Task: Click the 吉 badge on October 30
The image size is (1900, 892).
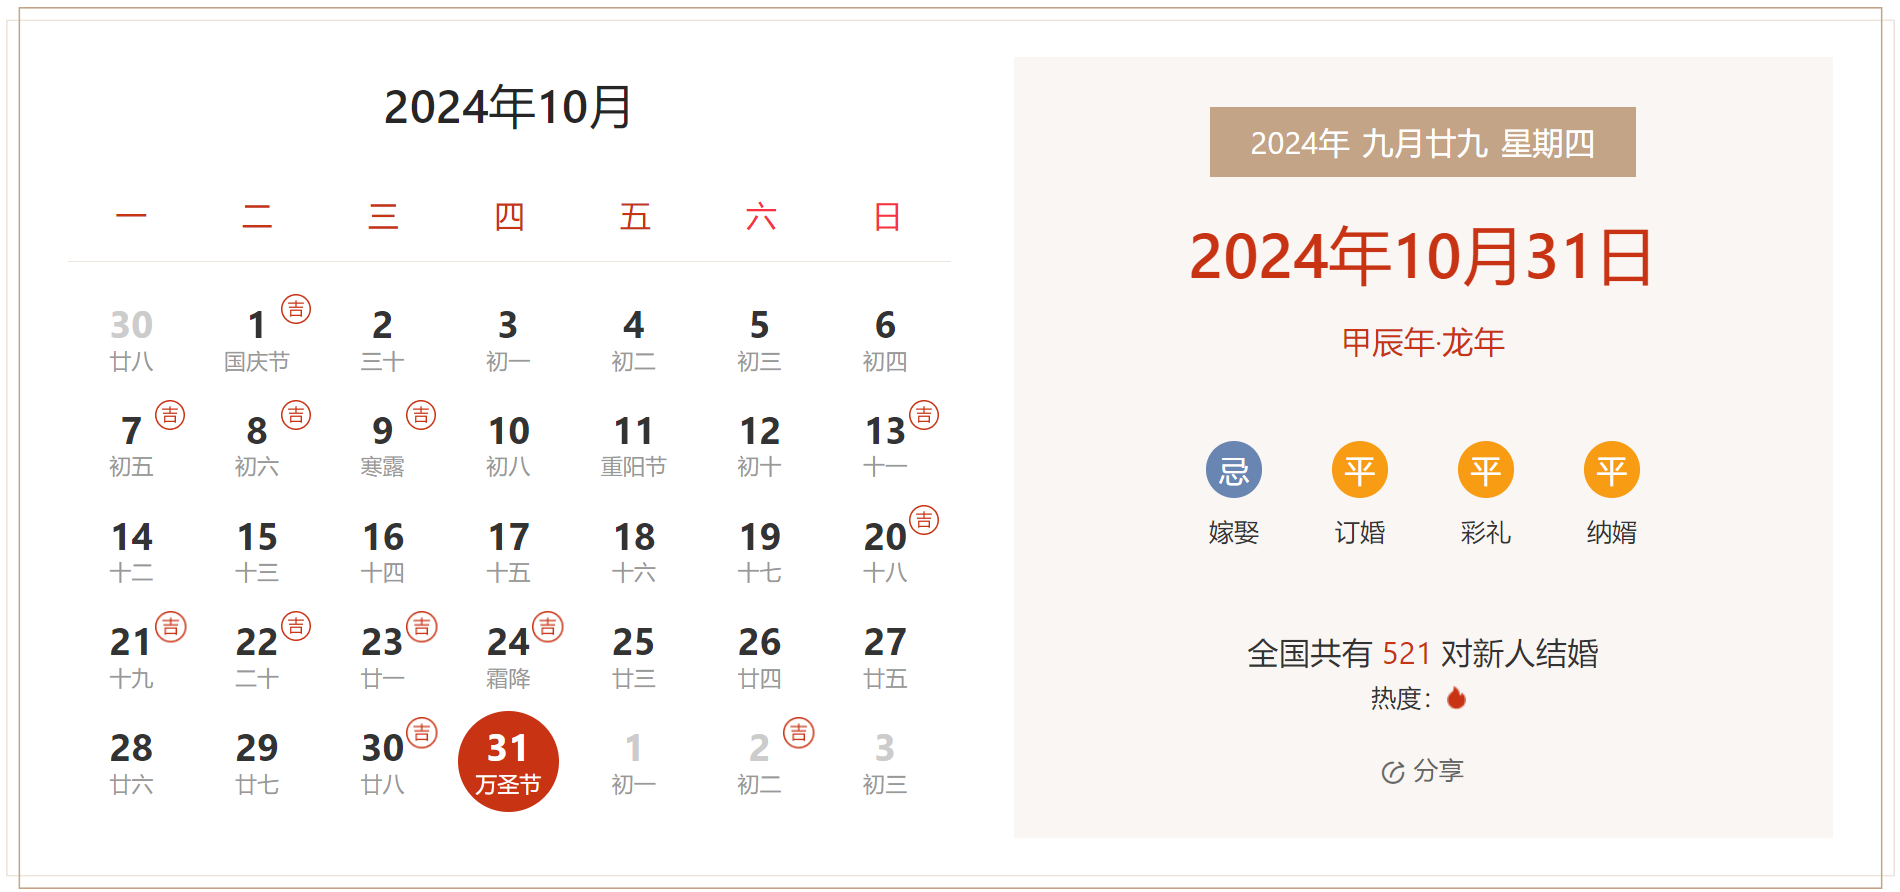Action: tap(422, 733)
